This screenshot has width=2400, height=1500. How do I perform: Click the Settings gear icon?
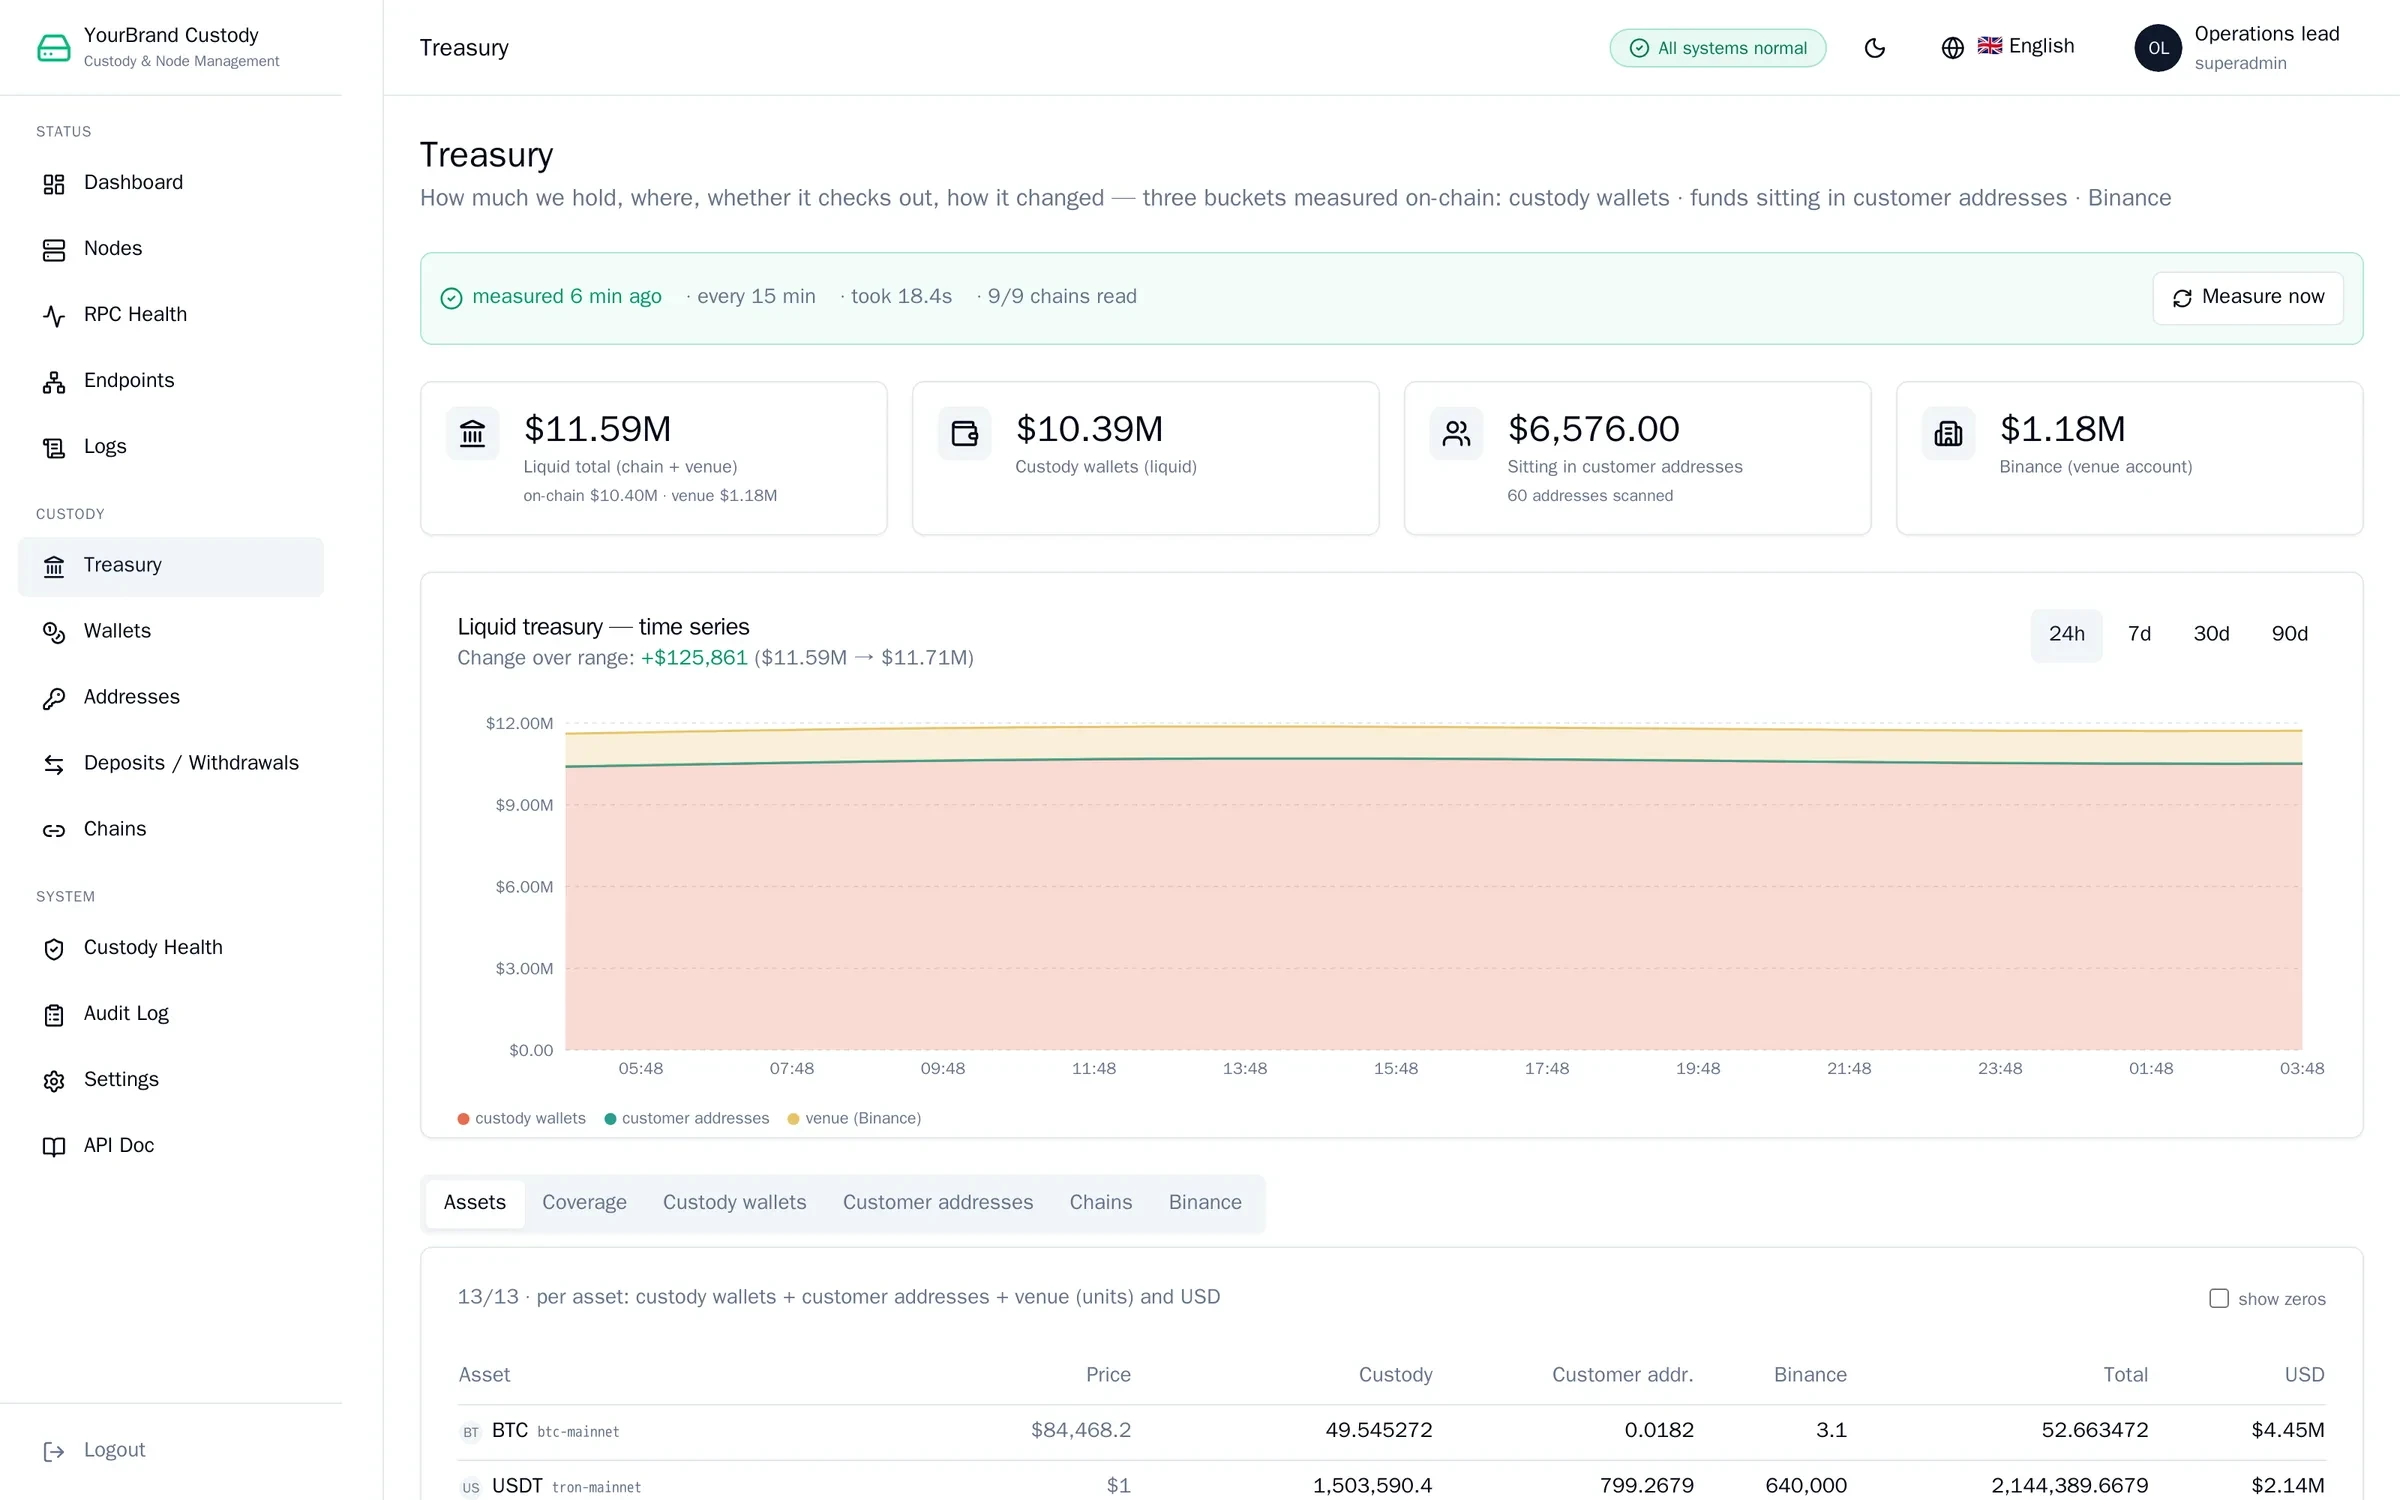coord(54,1081)
